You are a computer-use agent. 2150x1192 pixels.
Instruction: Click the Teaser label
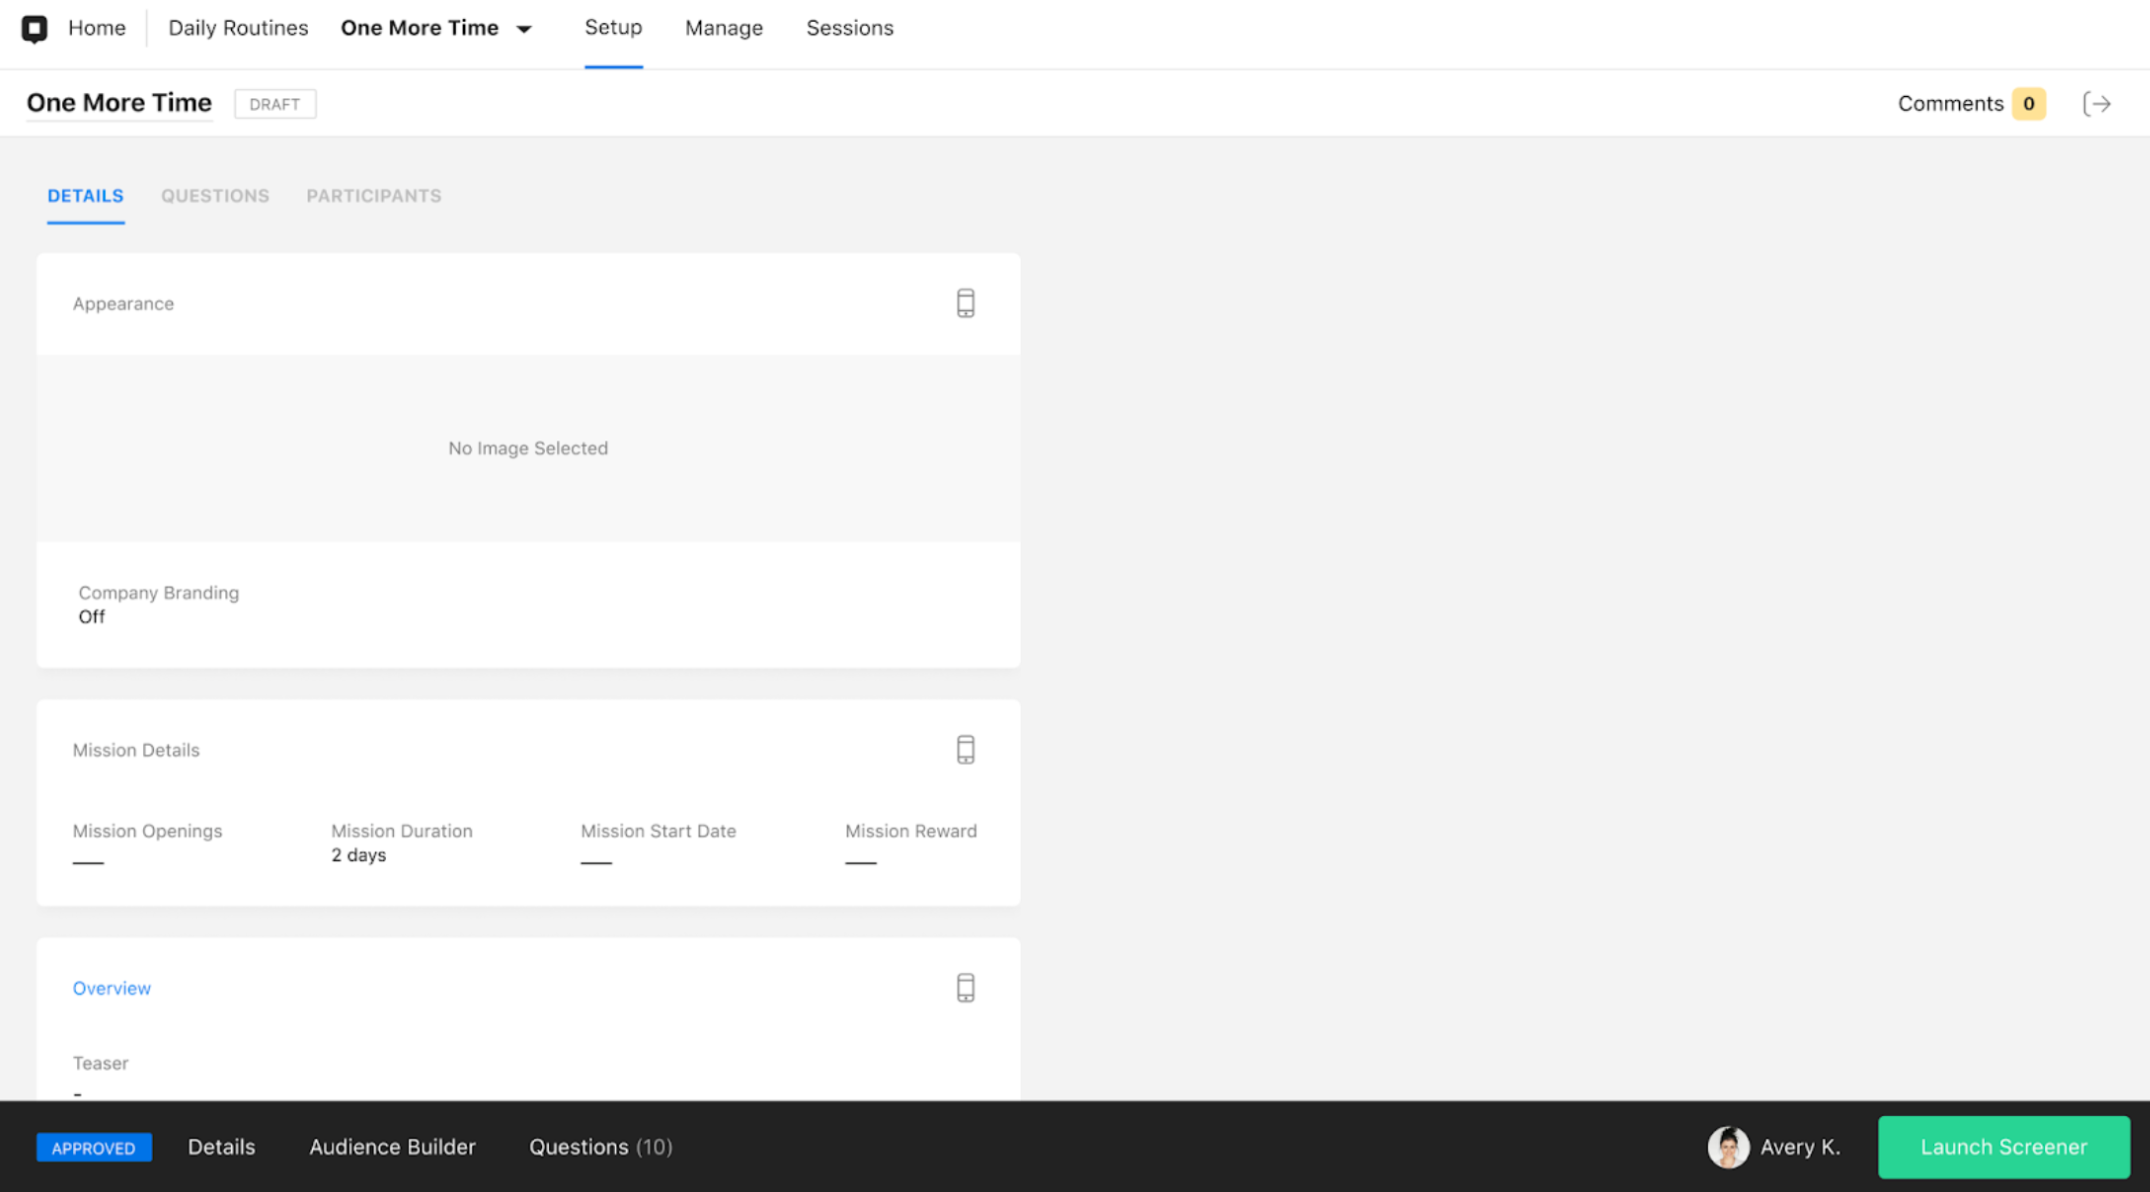click(100, 1063)
